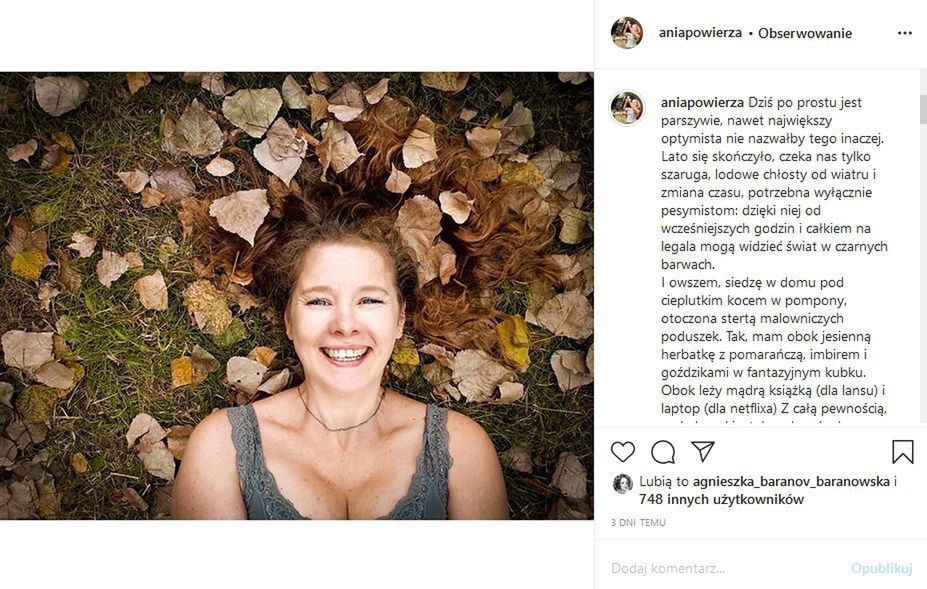This screenshot has height=589, width=927.
Task: Focus the 'Dodaj komentarz...' comment field
Action: coord(720,568)
